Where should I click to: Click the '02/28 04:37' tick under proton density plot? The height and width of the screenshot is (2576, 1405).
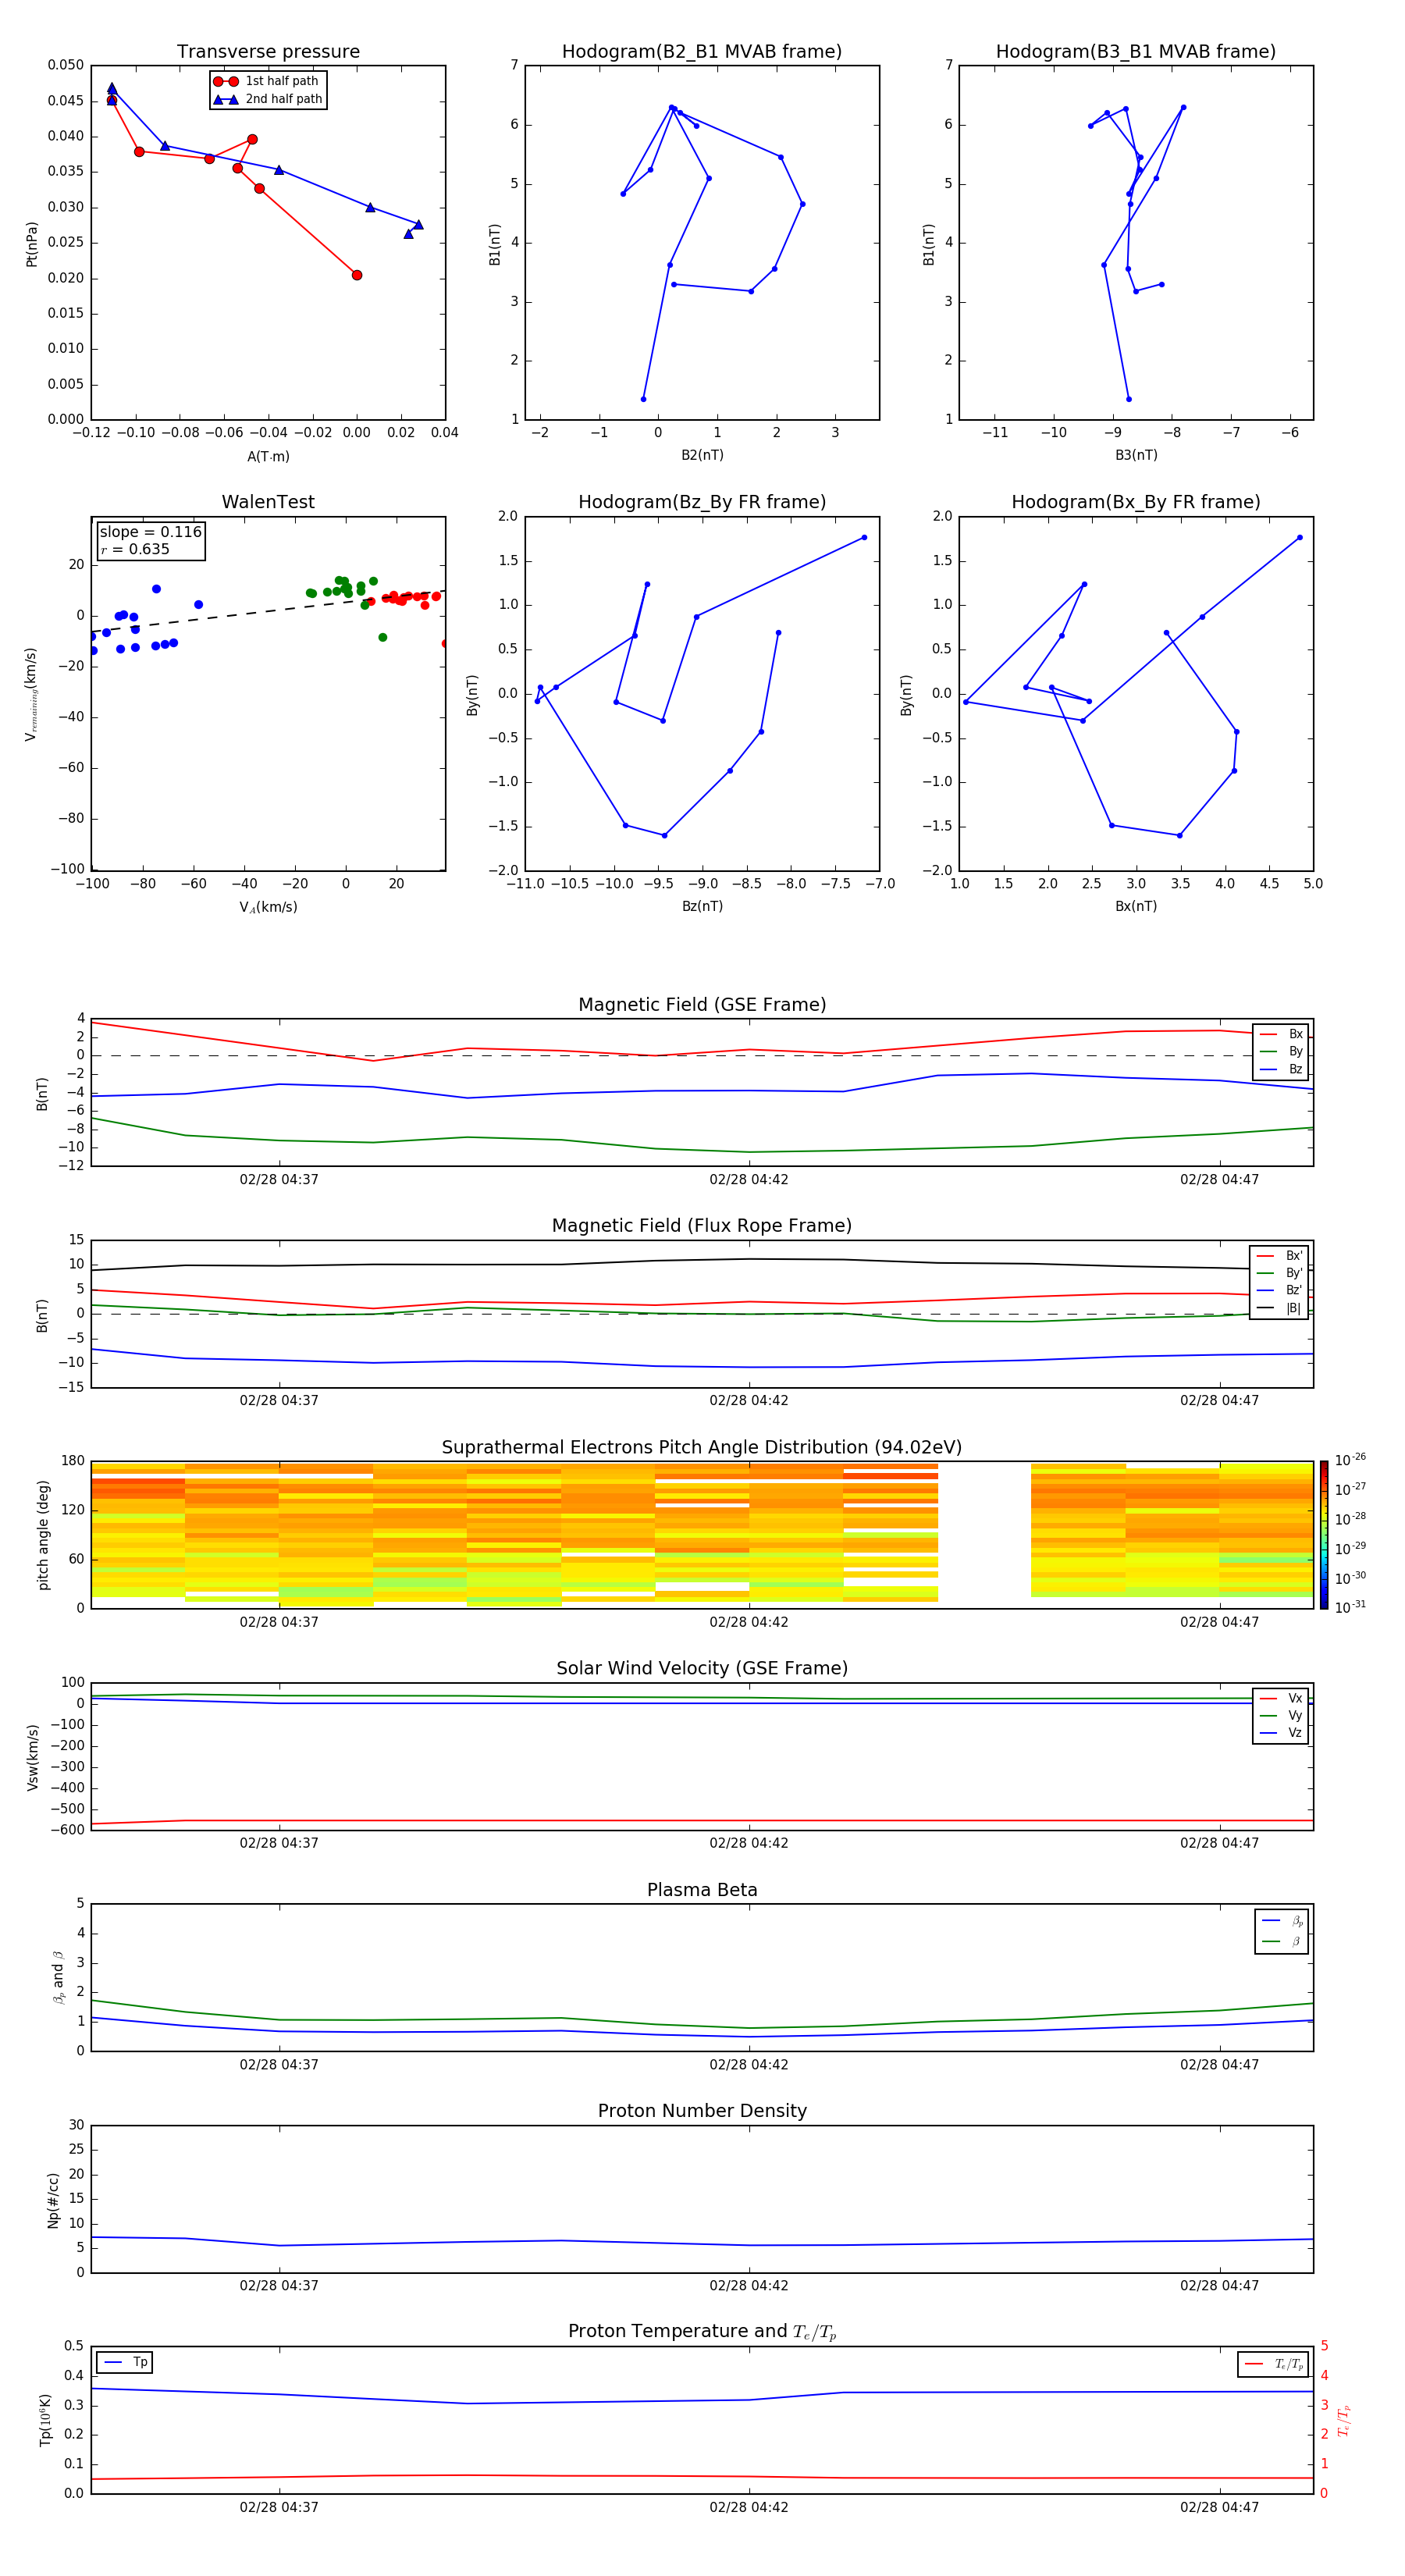pyautogui.click(x=279, y=2286)
